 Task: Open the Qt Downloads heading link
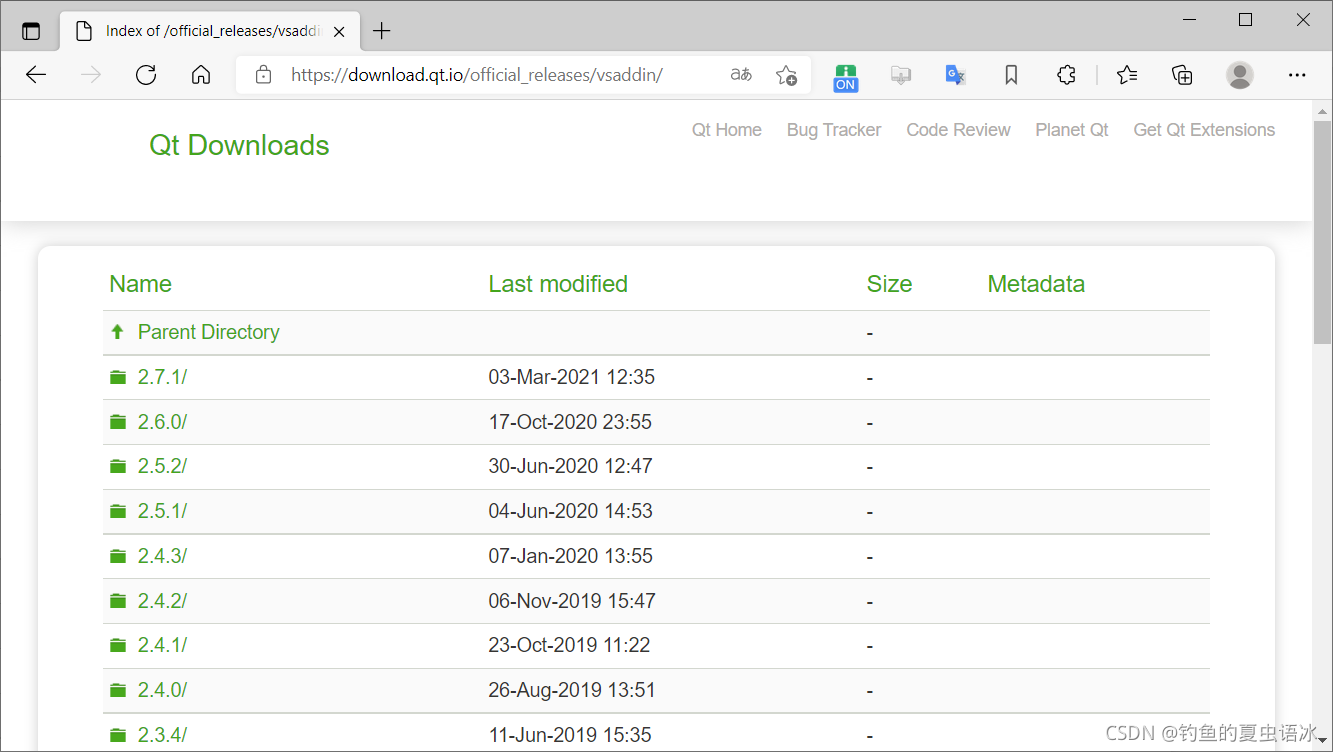239,145
